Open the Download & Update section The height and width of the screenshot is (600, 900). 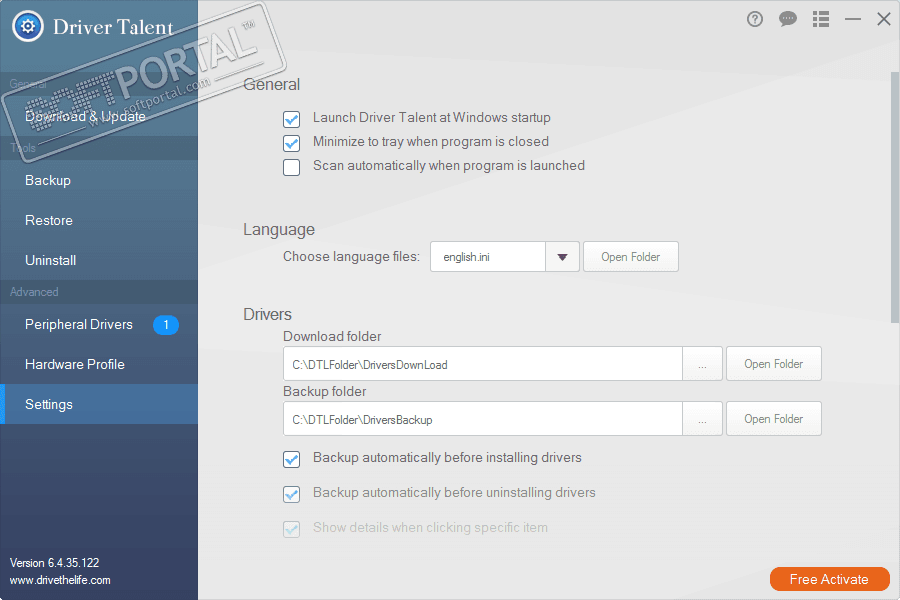click(99, 116)
